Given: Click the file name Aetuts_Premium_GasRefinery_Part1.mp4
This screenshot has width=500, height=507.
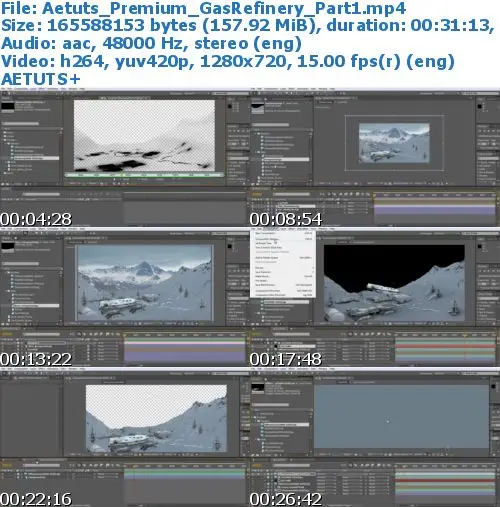Looking at the screenshot, I should pyautogui.click(x=224, y=8).
